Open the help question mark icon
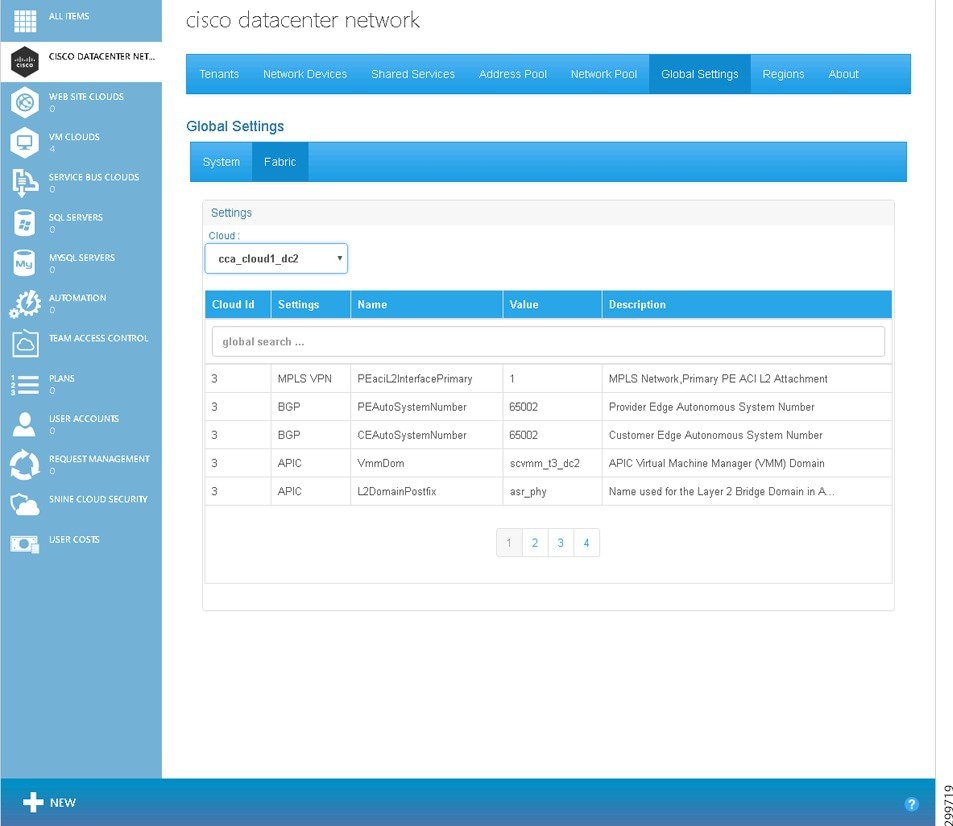The width and height of the screenshot is (953, 826). click(911, 804)
